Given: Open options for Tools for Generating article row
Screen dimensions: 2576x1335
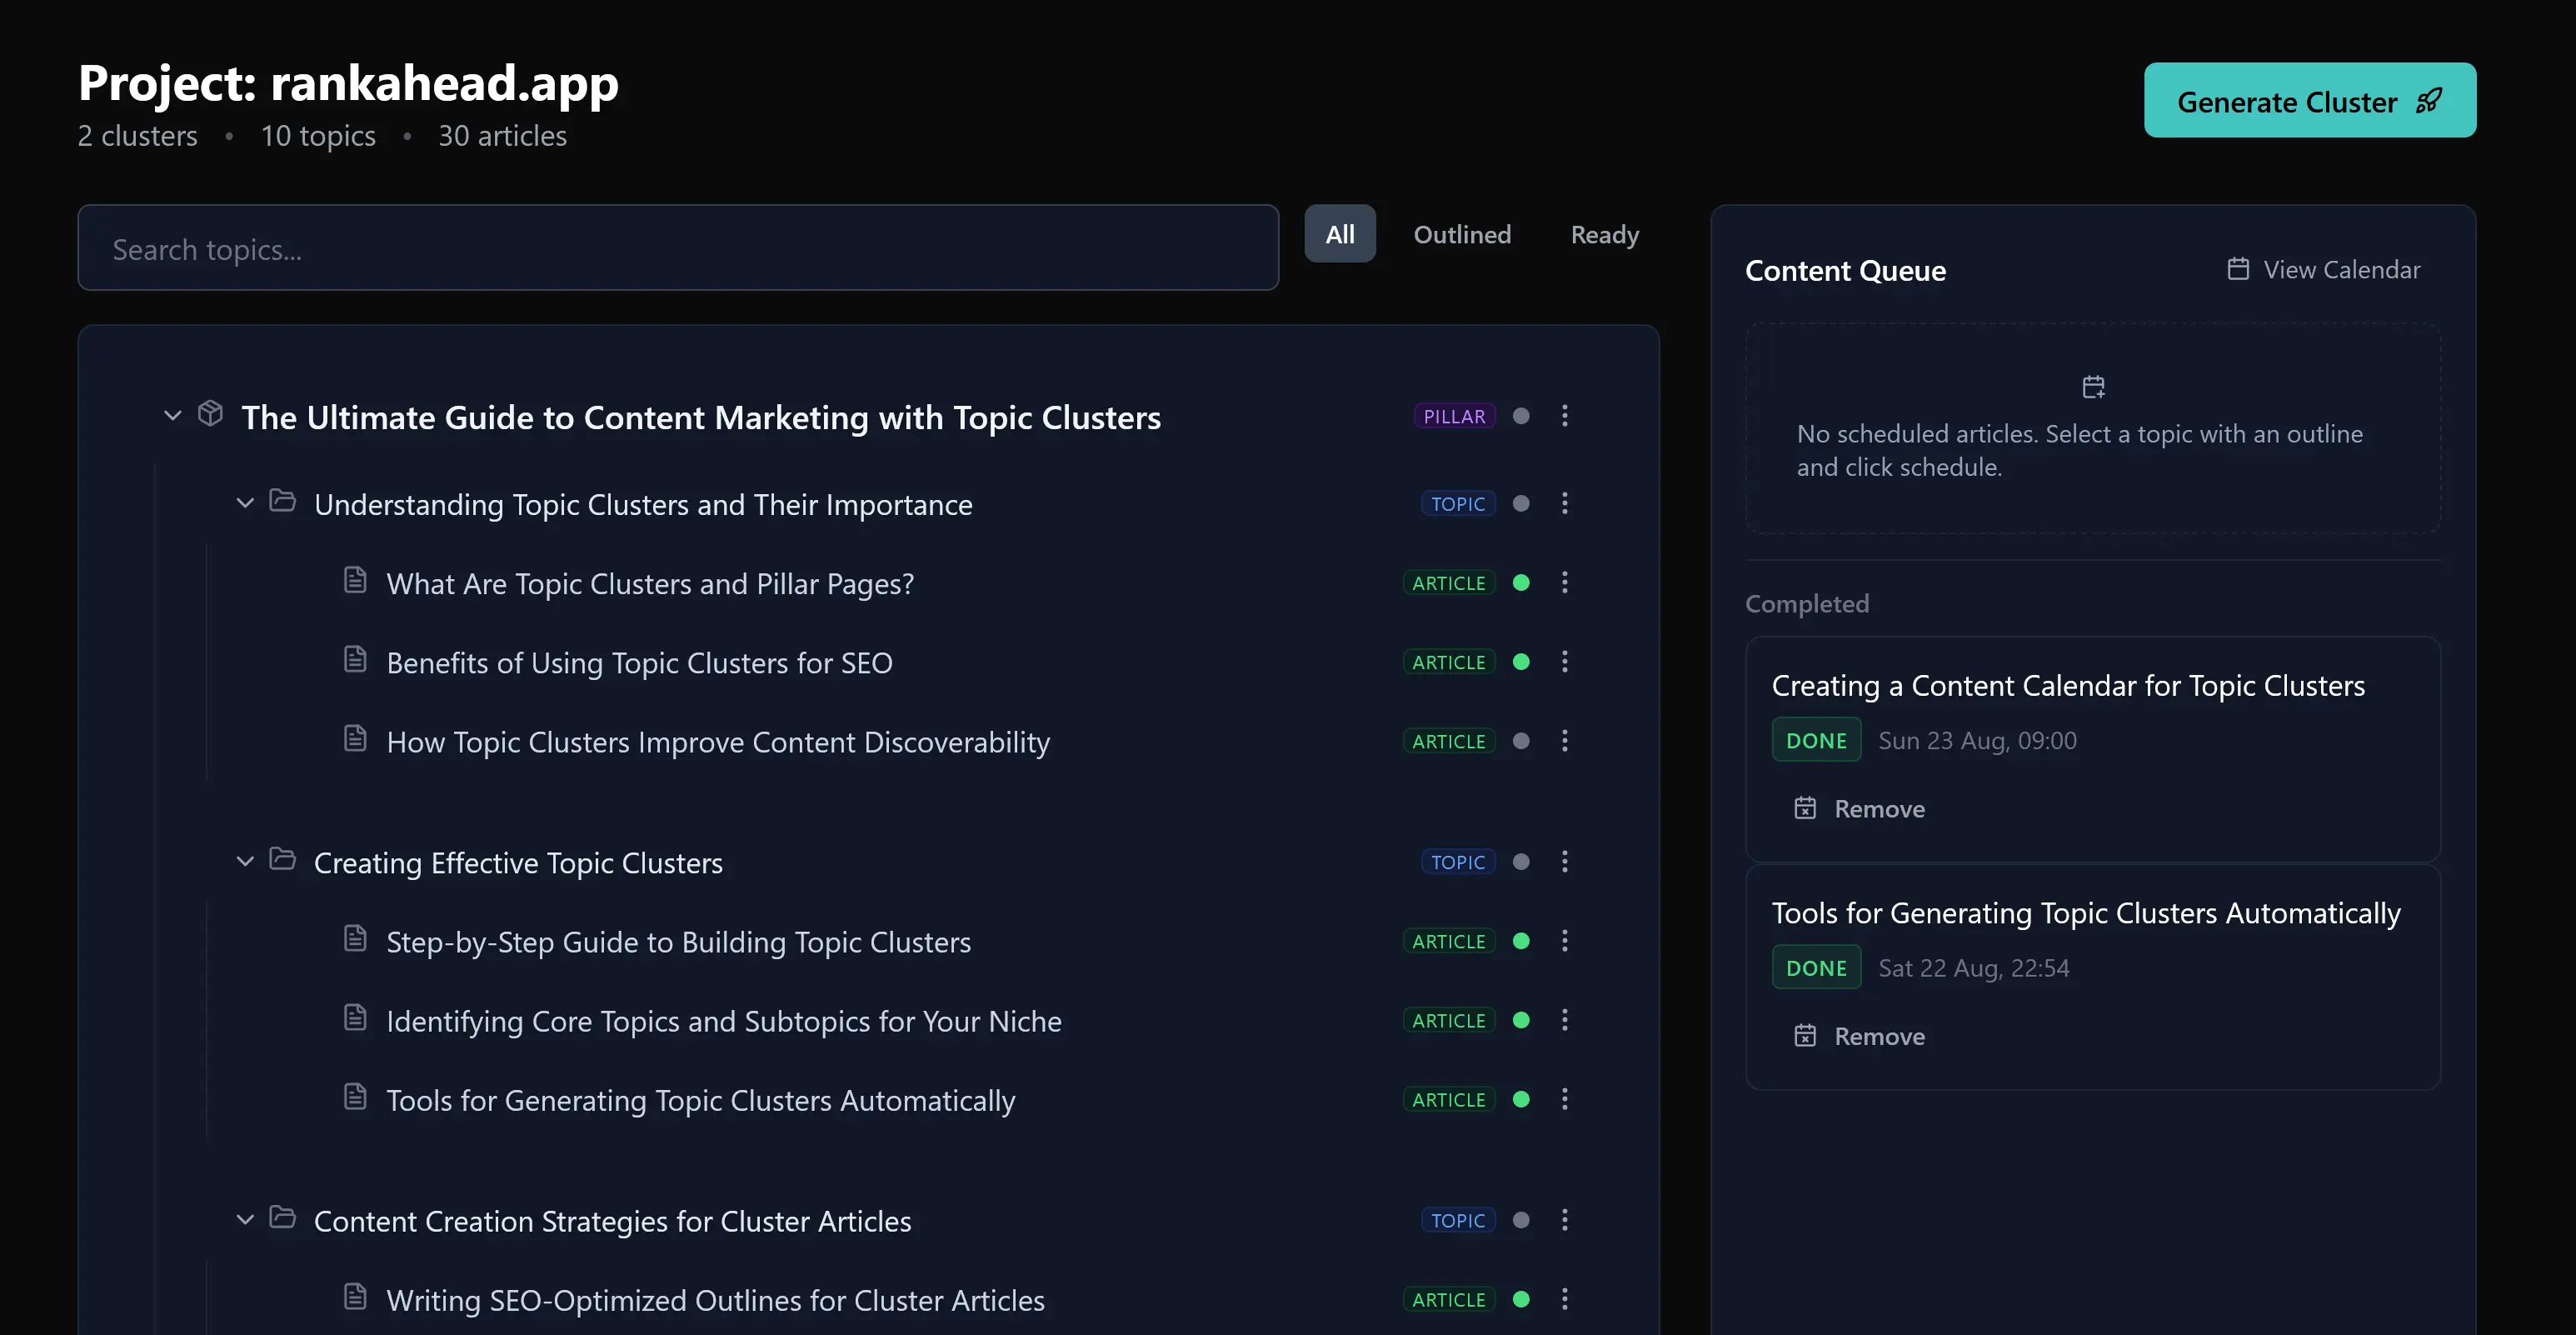Looking at the screenshot, I should 1565,1099.
